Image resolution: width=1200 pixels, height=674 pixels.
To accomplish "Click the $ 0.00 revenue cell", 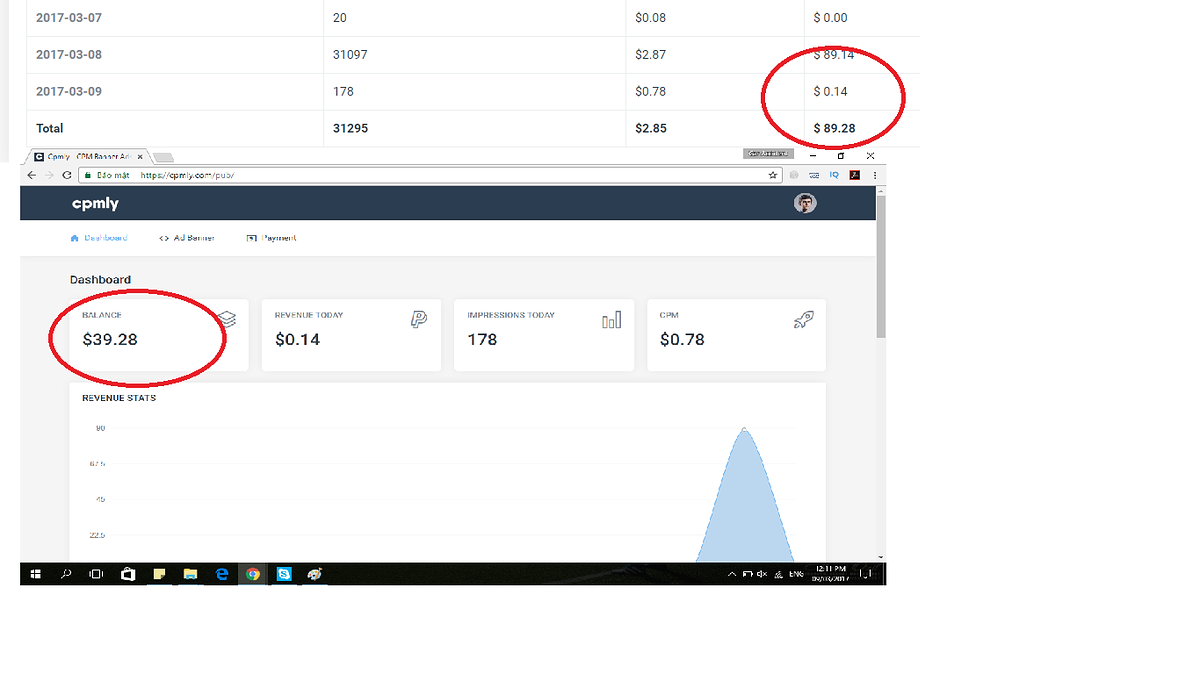I will pos(830,18).
